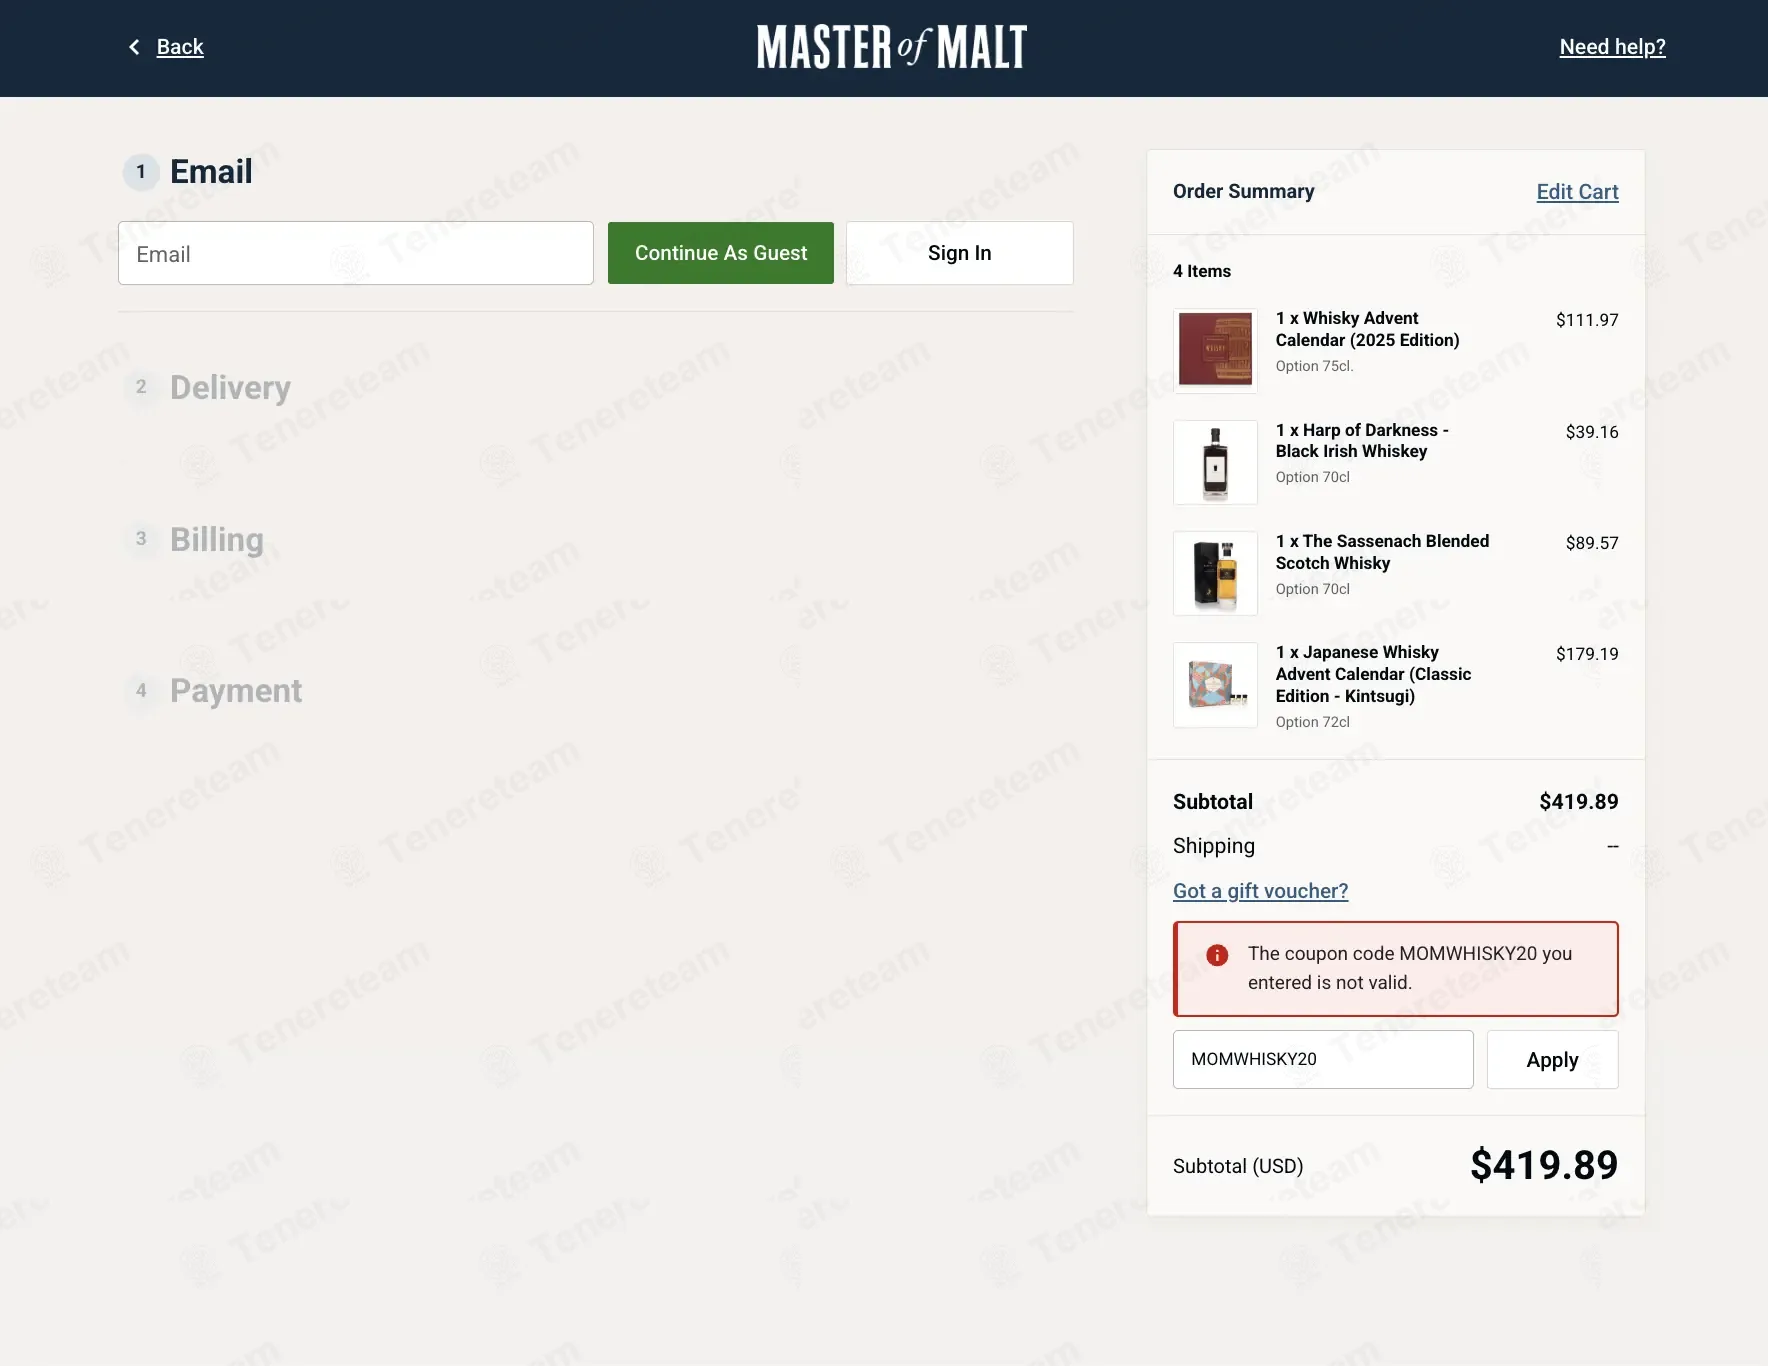Open the Harp of Darkness bottle thumbnail
1768x1366 pixels.
click(1215, 462)
